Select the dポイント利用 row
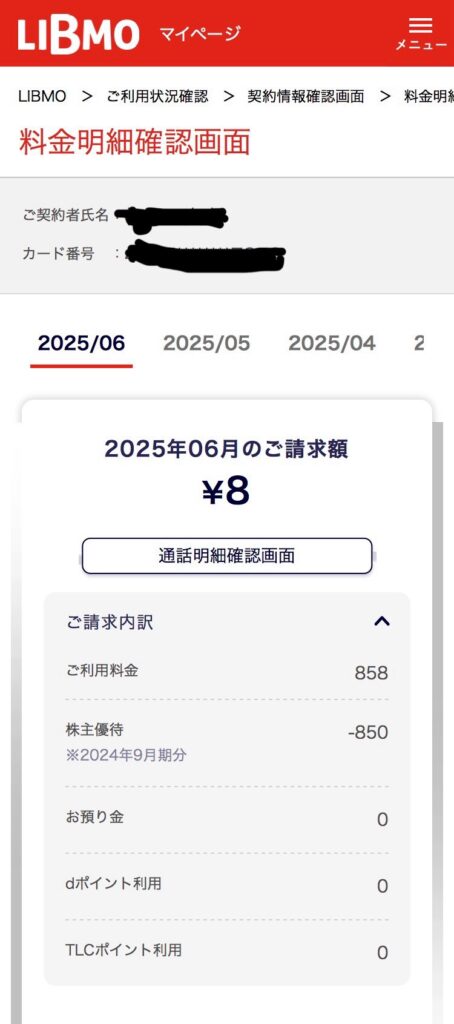 point(227,886)
